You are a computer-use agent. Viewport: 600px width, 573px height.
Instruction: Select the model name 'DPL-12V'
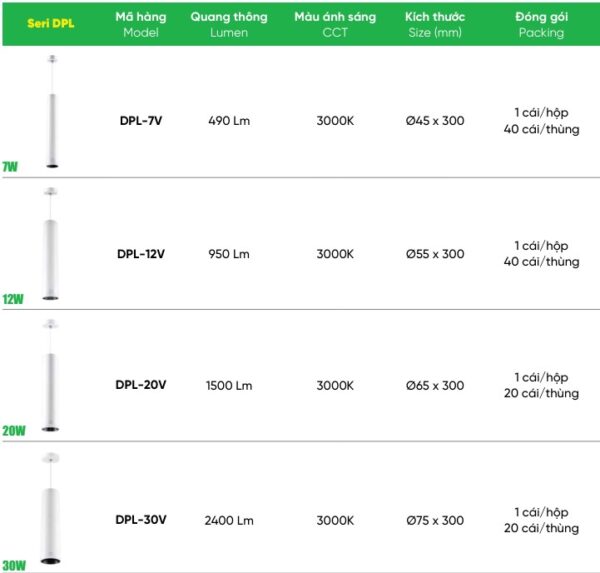(x=141, y=254)
